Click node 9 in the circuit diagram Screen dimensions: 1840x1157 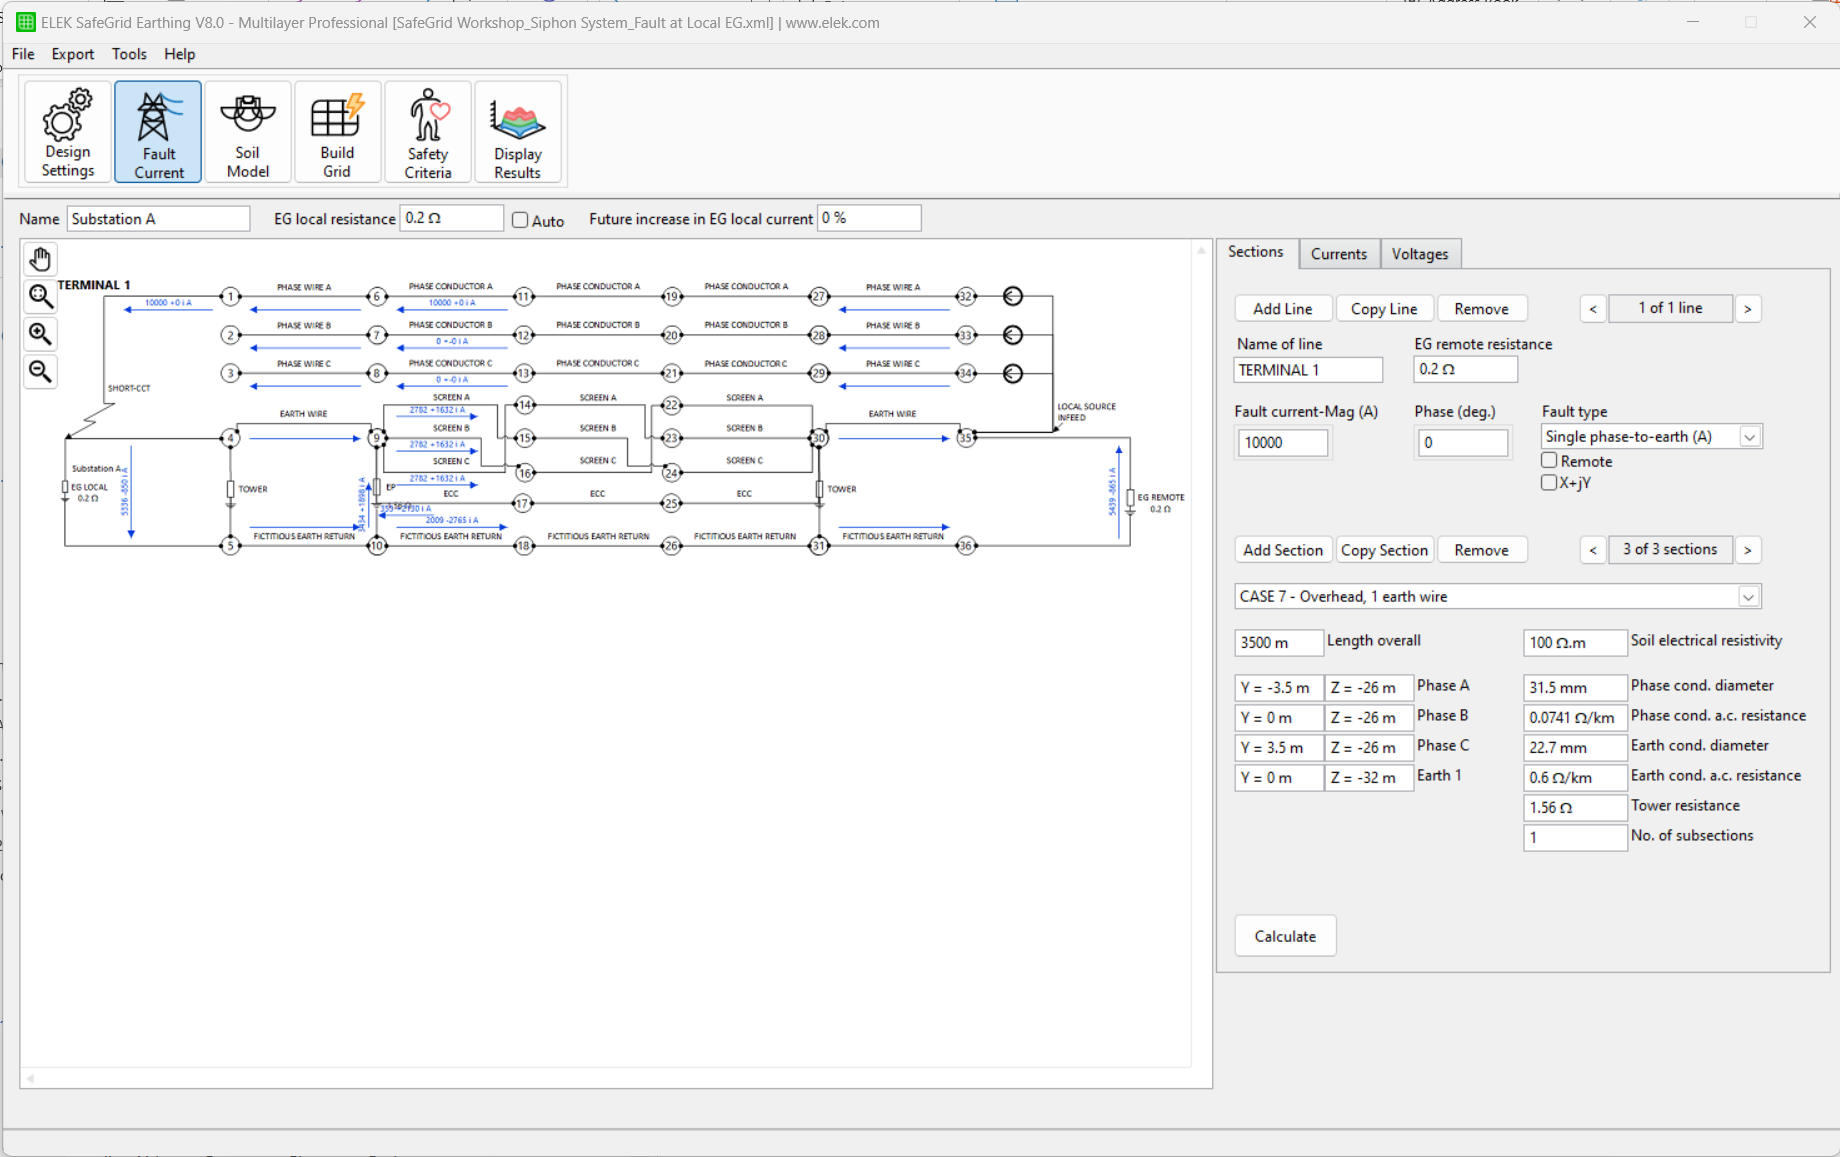tap(377, 438)
